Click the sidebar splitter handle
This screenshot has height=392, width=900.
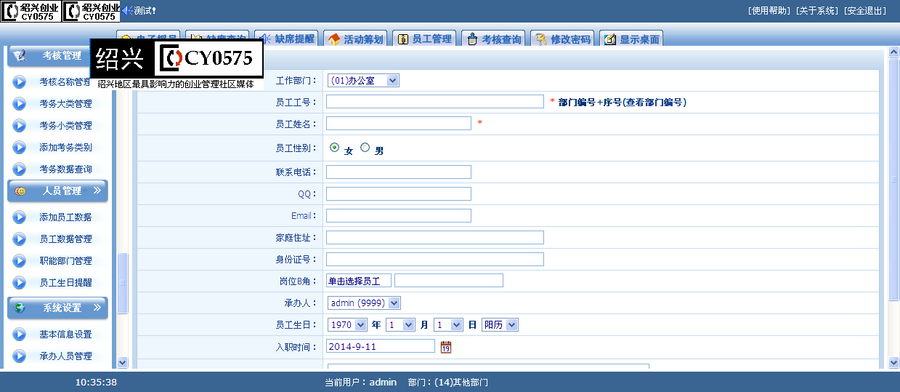(x=122, y=283)
